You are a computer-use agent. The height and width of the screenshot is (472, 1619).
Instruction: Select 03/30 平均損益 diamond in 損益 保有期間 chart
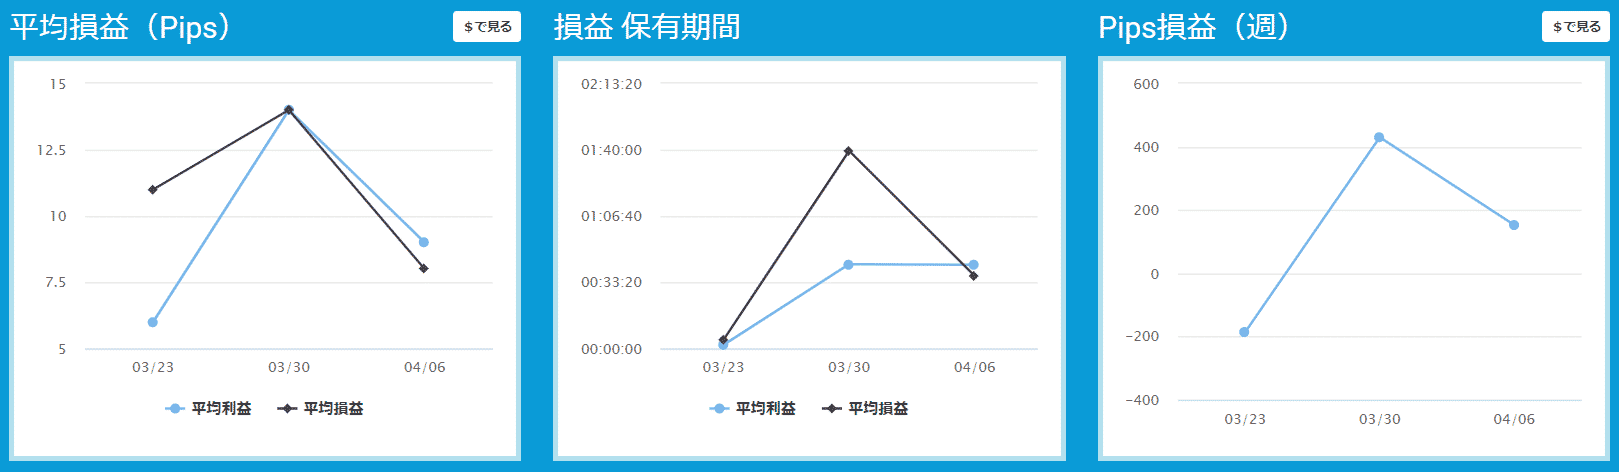848,151
